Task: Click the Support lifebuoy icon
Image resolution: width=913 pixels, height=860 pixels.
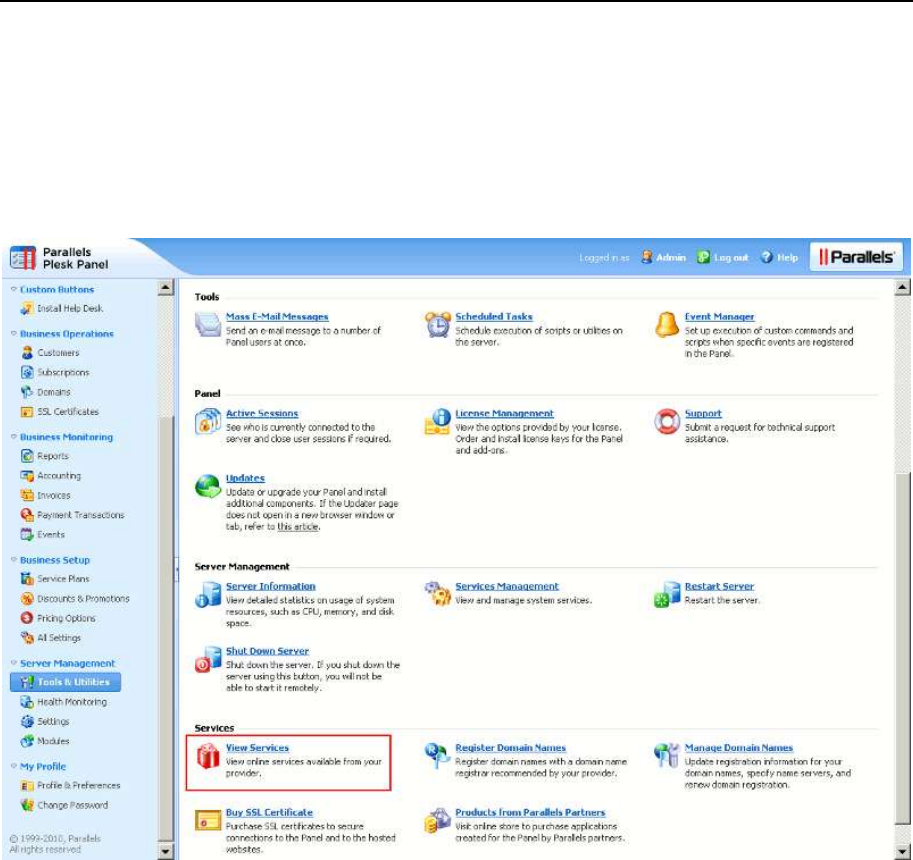Action: click(667, 421)
